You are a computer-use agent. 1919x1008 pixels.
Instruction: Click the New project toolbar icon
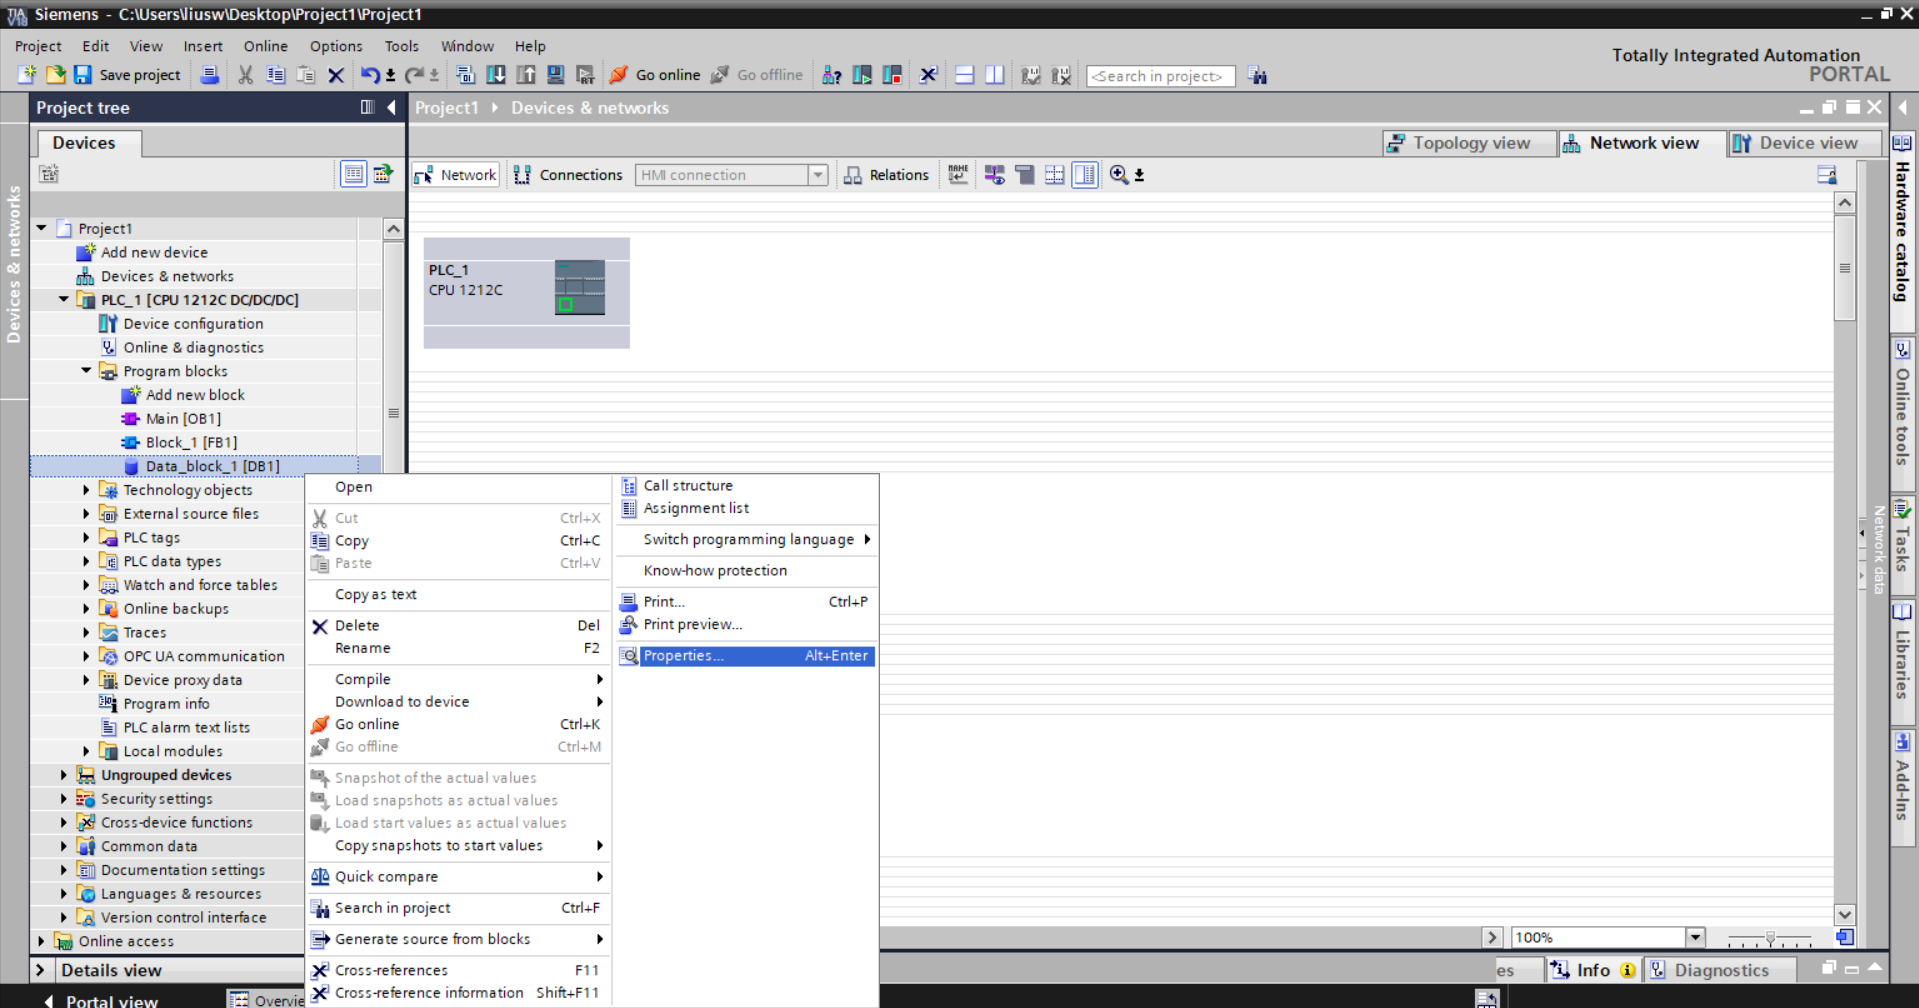tap(27, 75)
